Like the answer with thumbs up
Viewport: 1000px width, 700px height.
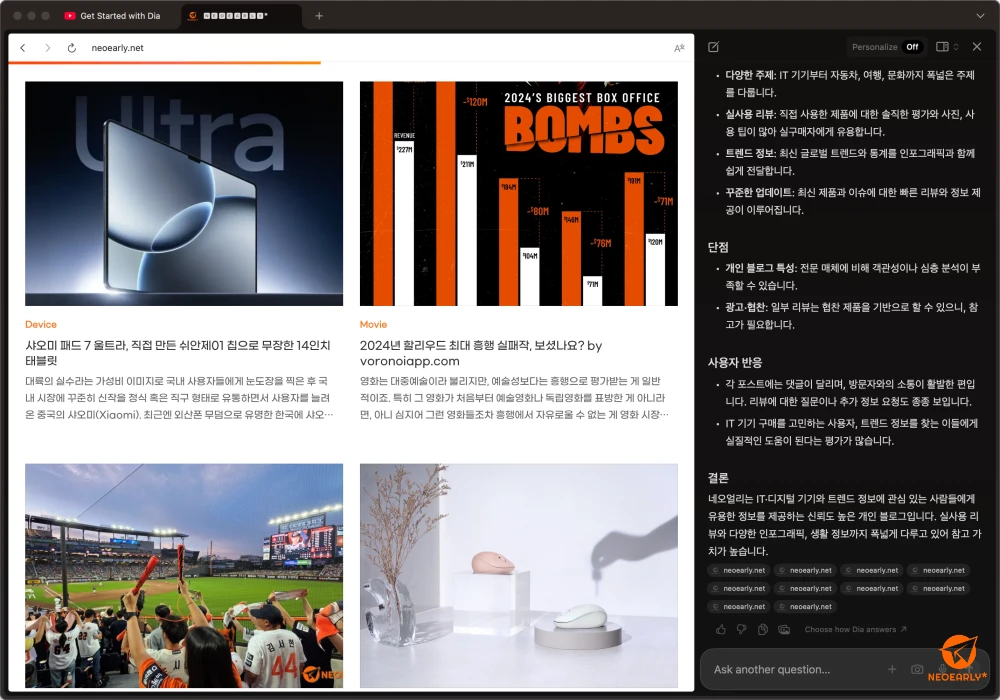click(721, 629)
